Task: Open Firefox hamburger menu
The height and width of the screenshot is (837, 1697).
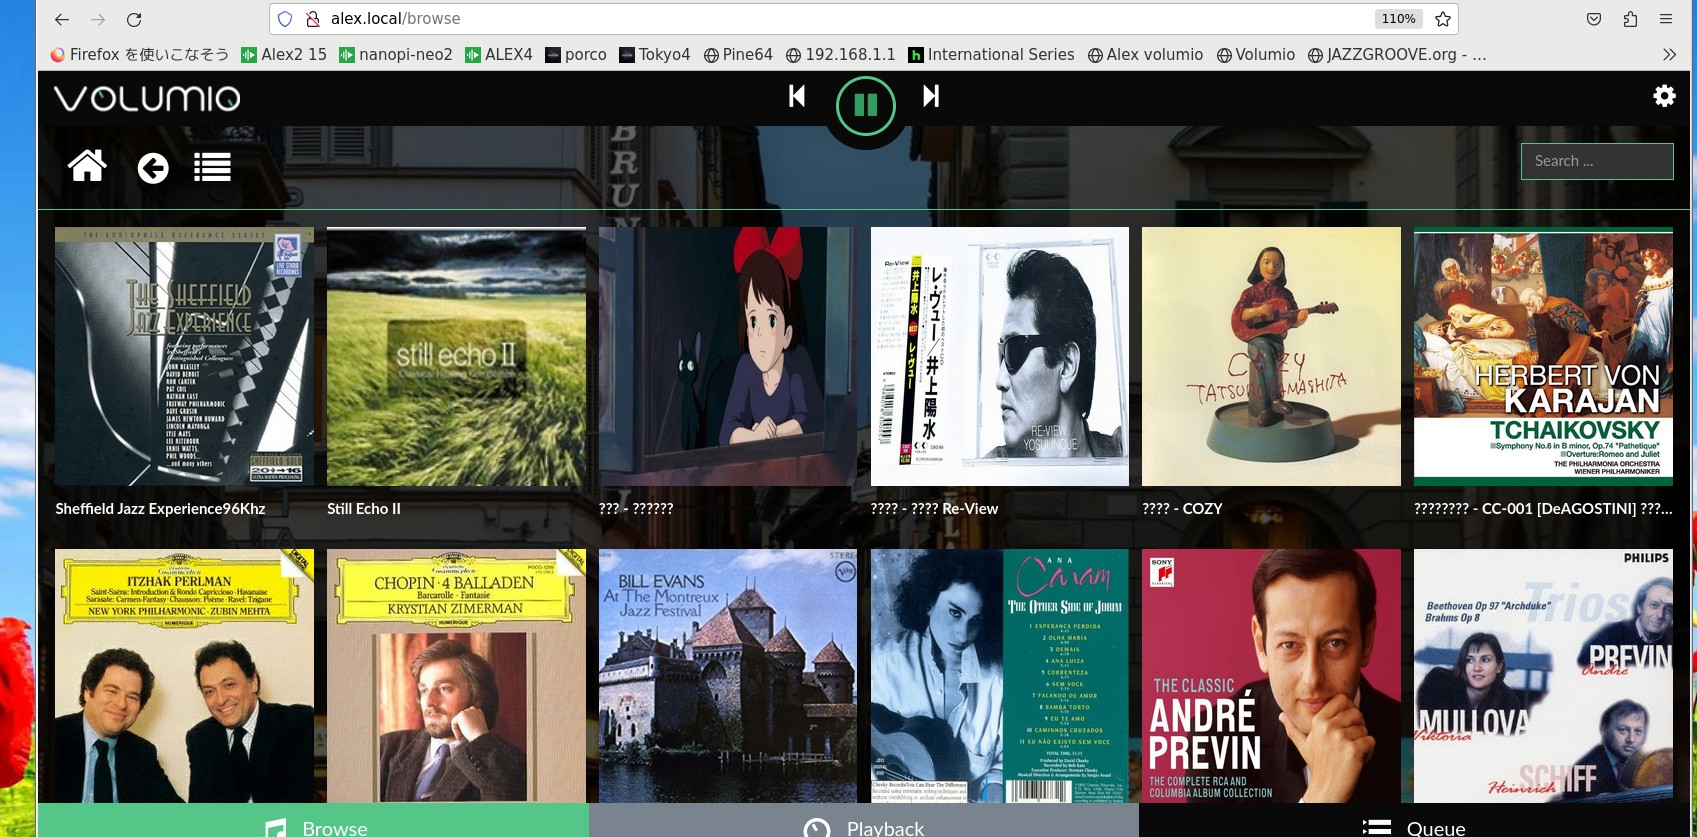Action: click(x=1666, y=19)
